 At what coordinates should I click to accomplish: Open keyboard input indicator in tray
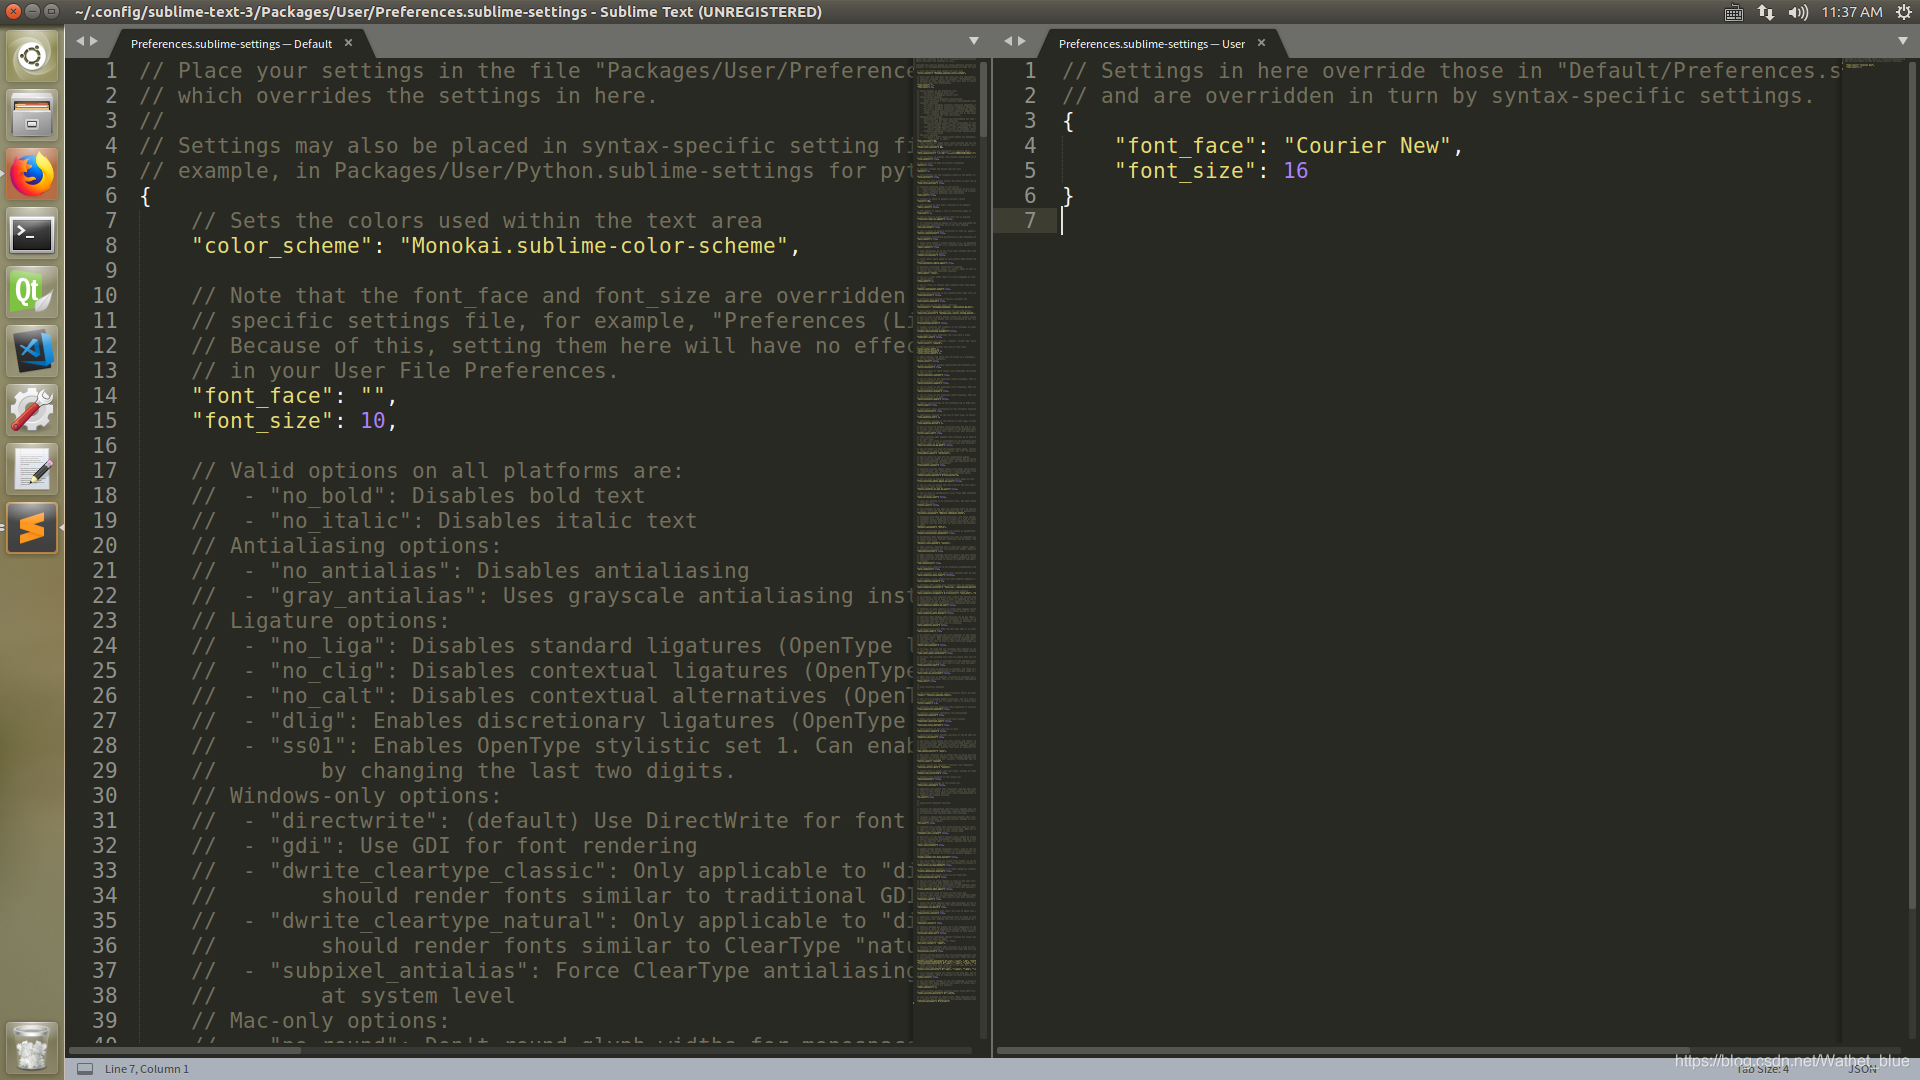tap(1734, 12)
